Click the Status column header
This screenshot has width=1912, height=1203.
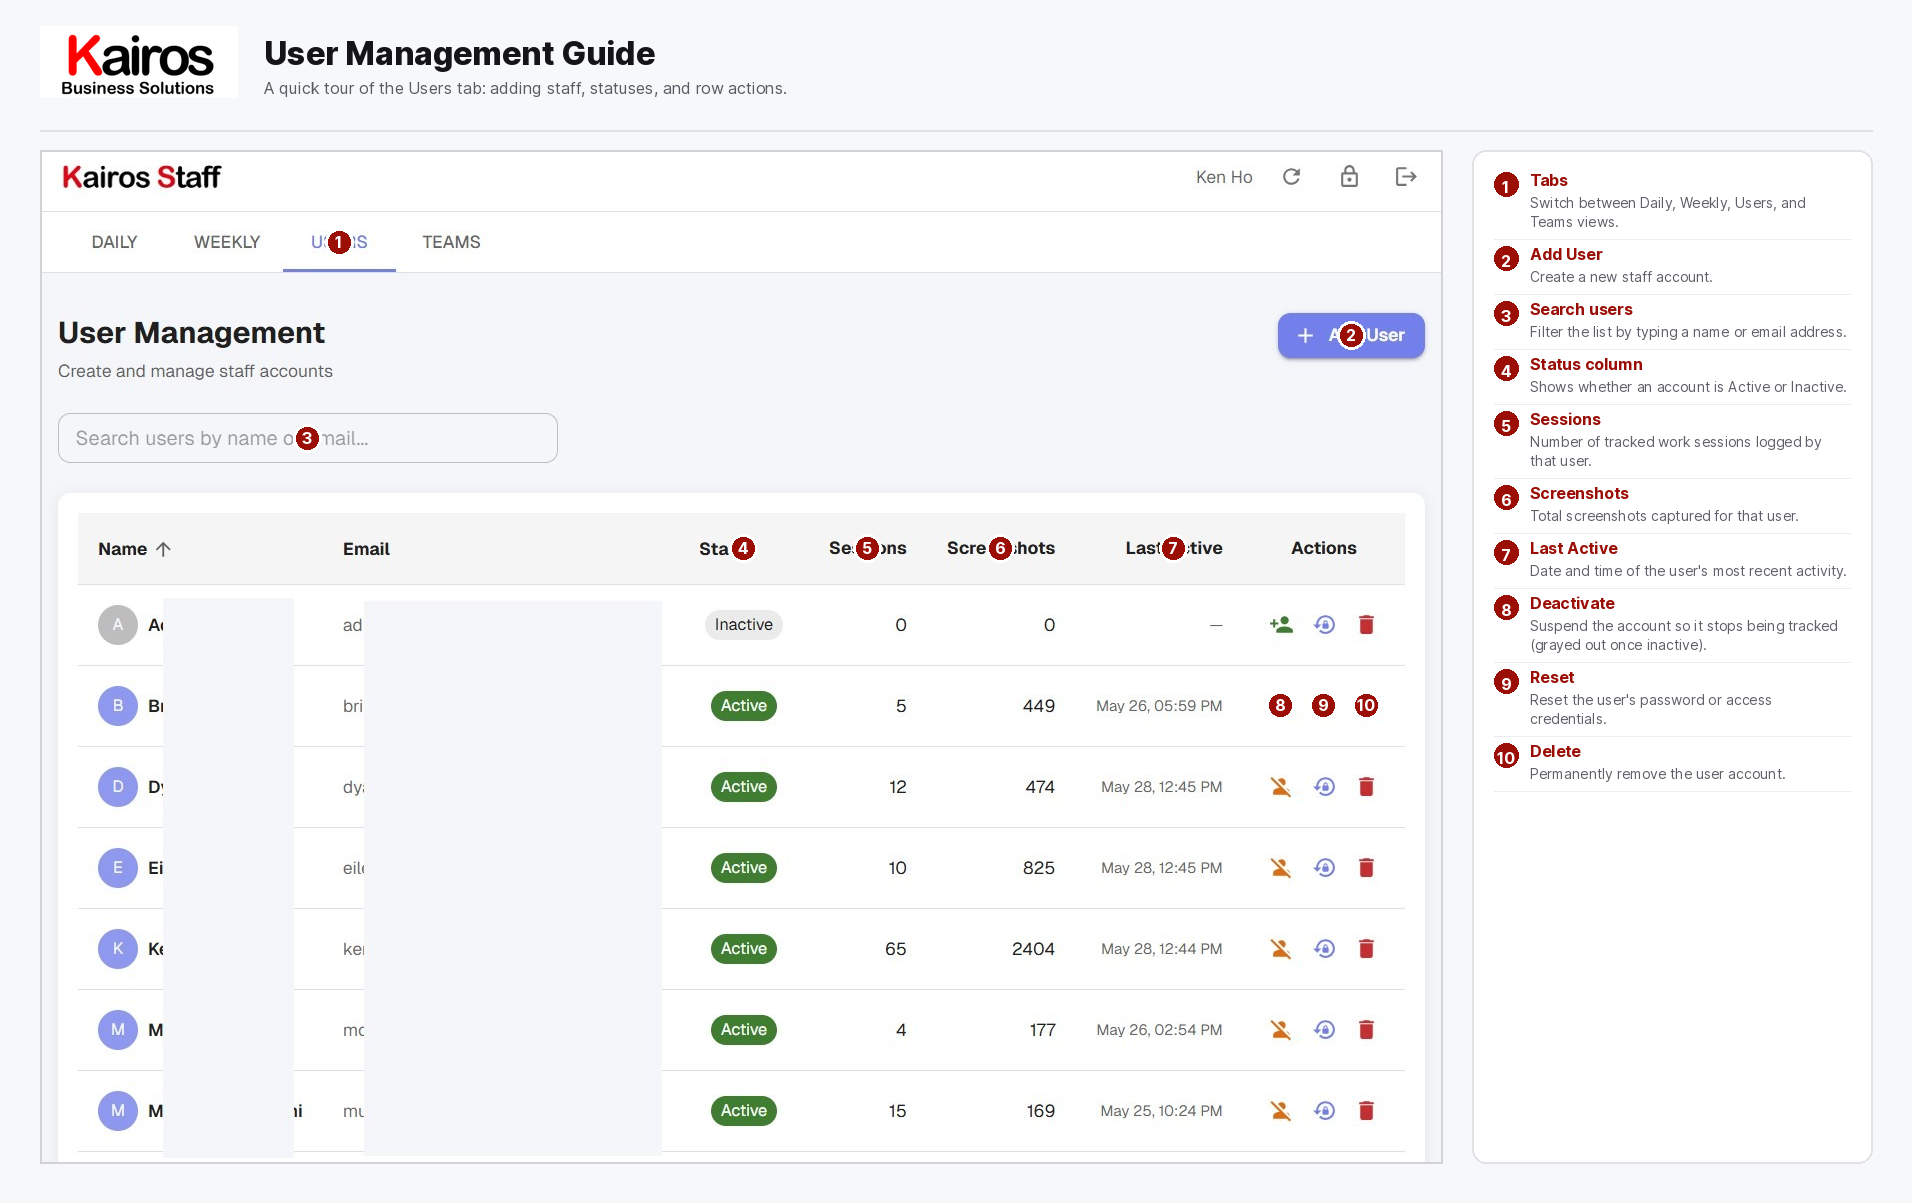point(727,549)
